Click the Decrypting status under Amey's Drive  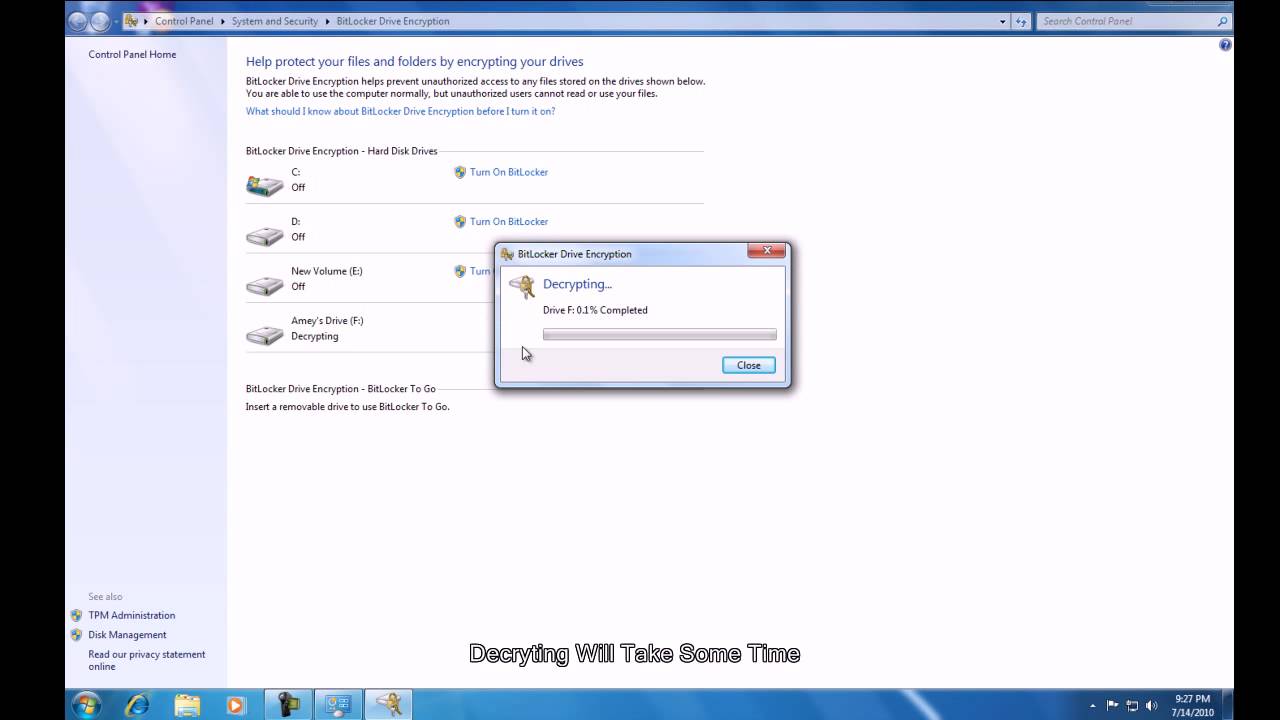(314, 337)
